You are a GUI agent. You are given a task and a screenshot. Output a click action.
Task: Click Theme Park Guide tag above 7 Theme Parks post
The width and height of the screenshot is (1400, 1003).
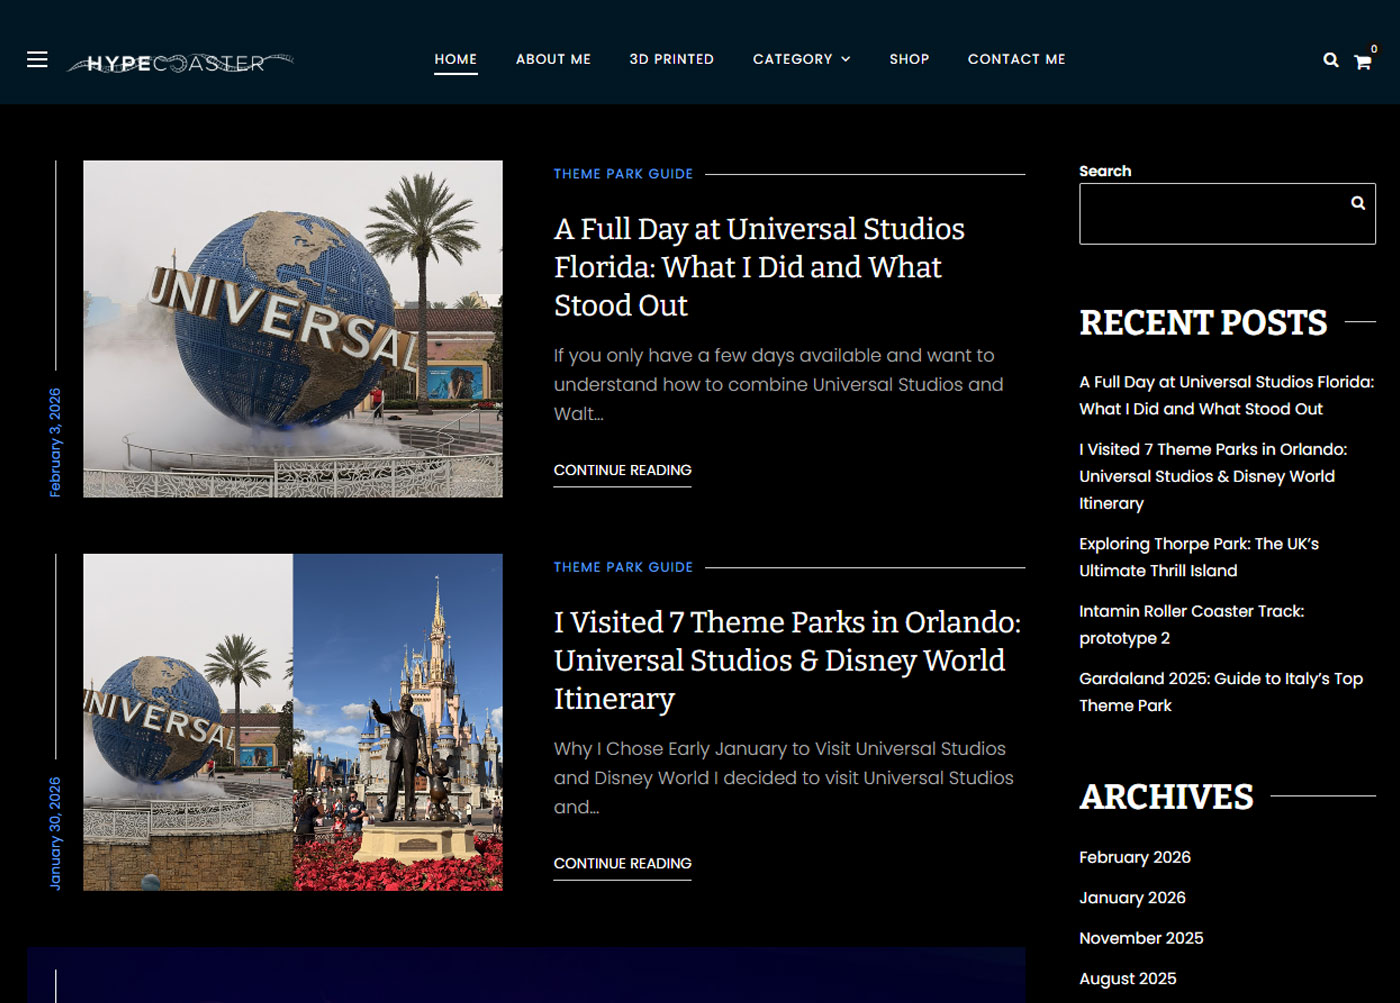tap(623, 567)
